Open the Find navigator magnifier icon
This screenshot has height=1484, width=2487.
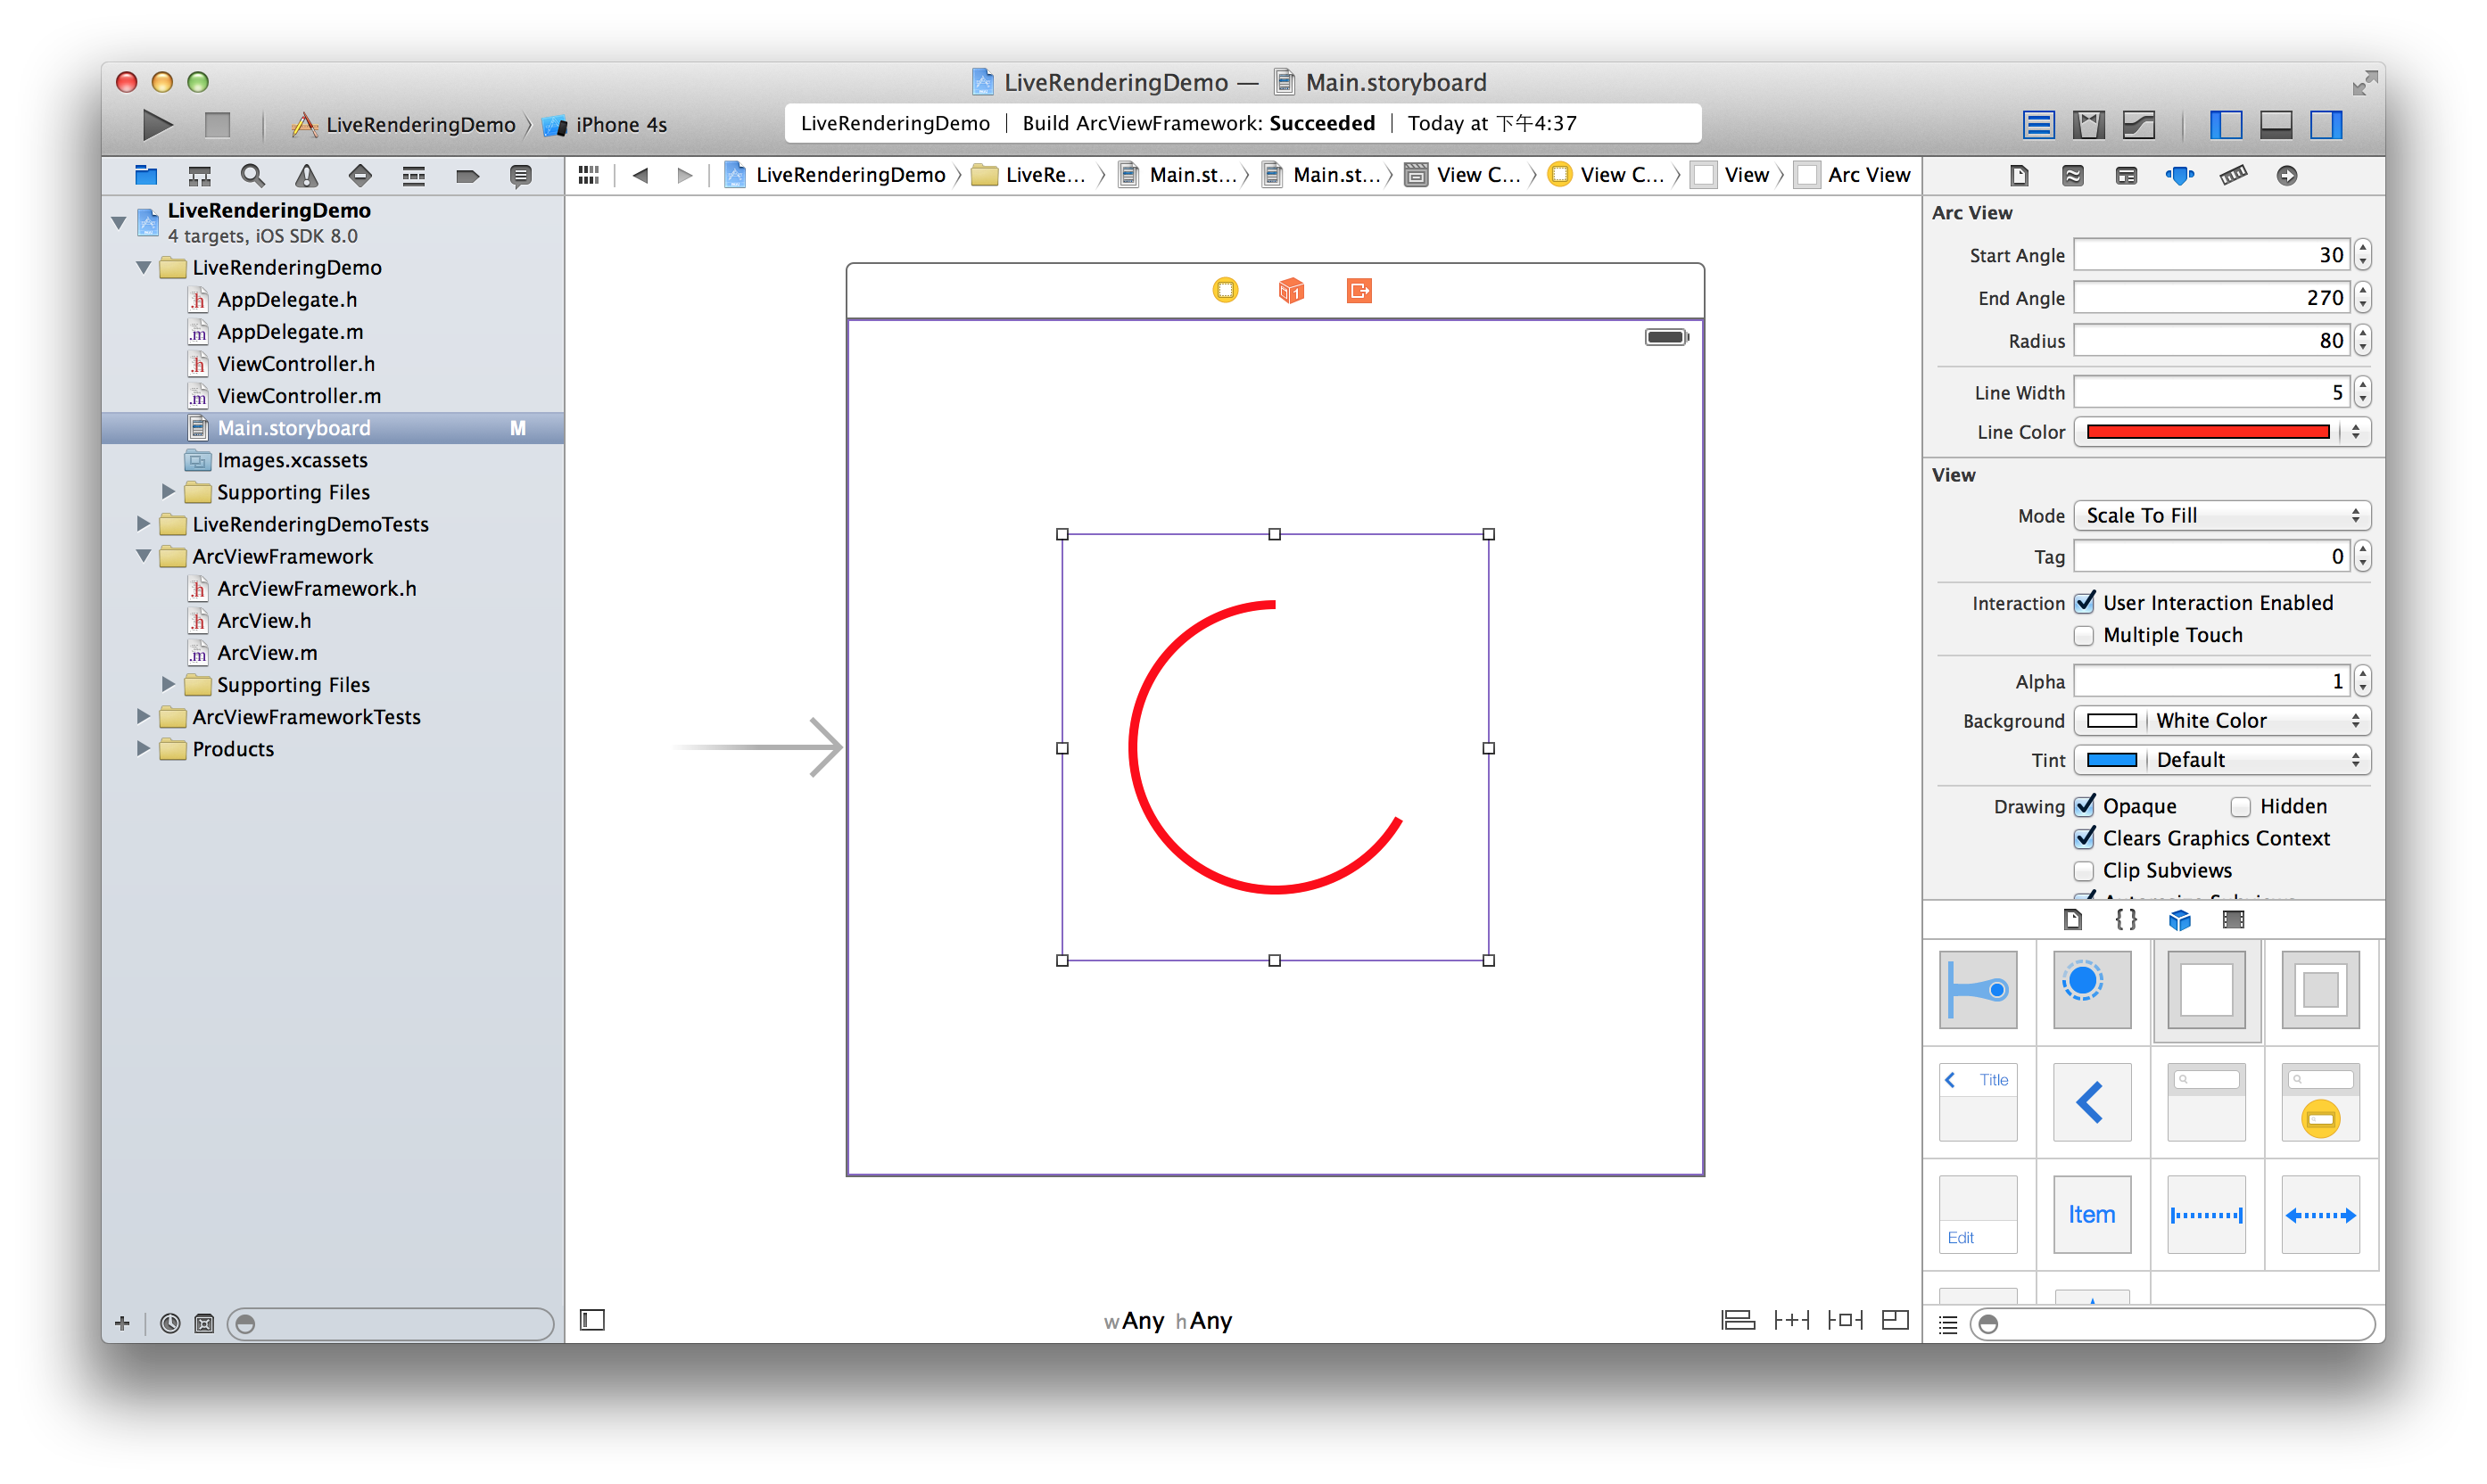(252, 176)
